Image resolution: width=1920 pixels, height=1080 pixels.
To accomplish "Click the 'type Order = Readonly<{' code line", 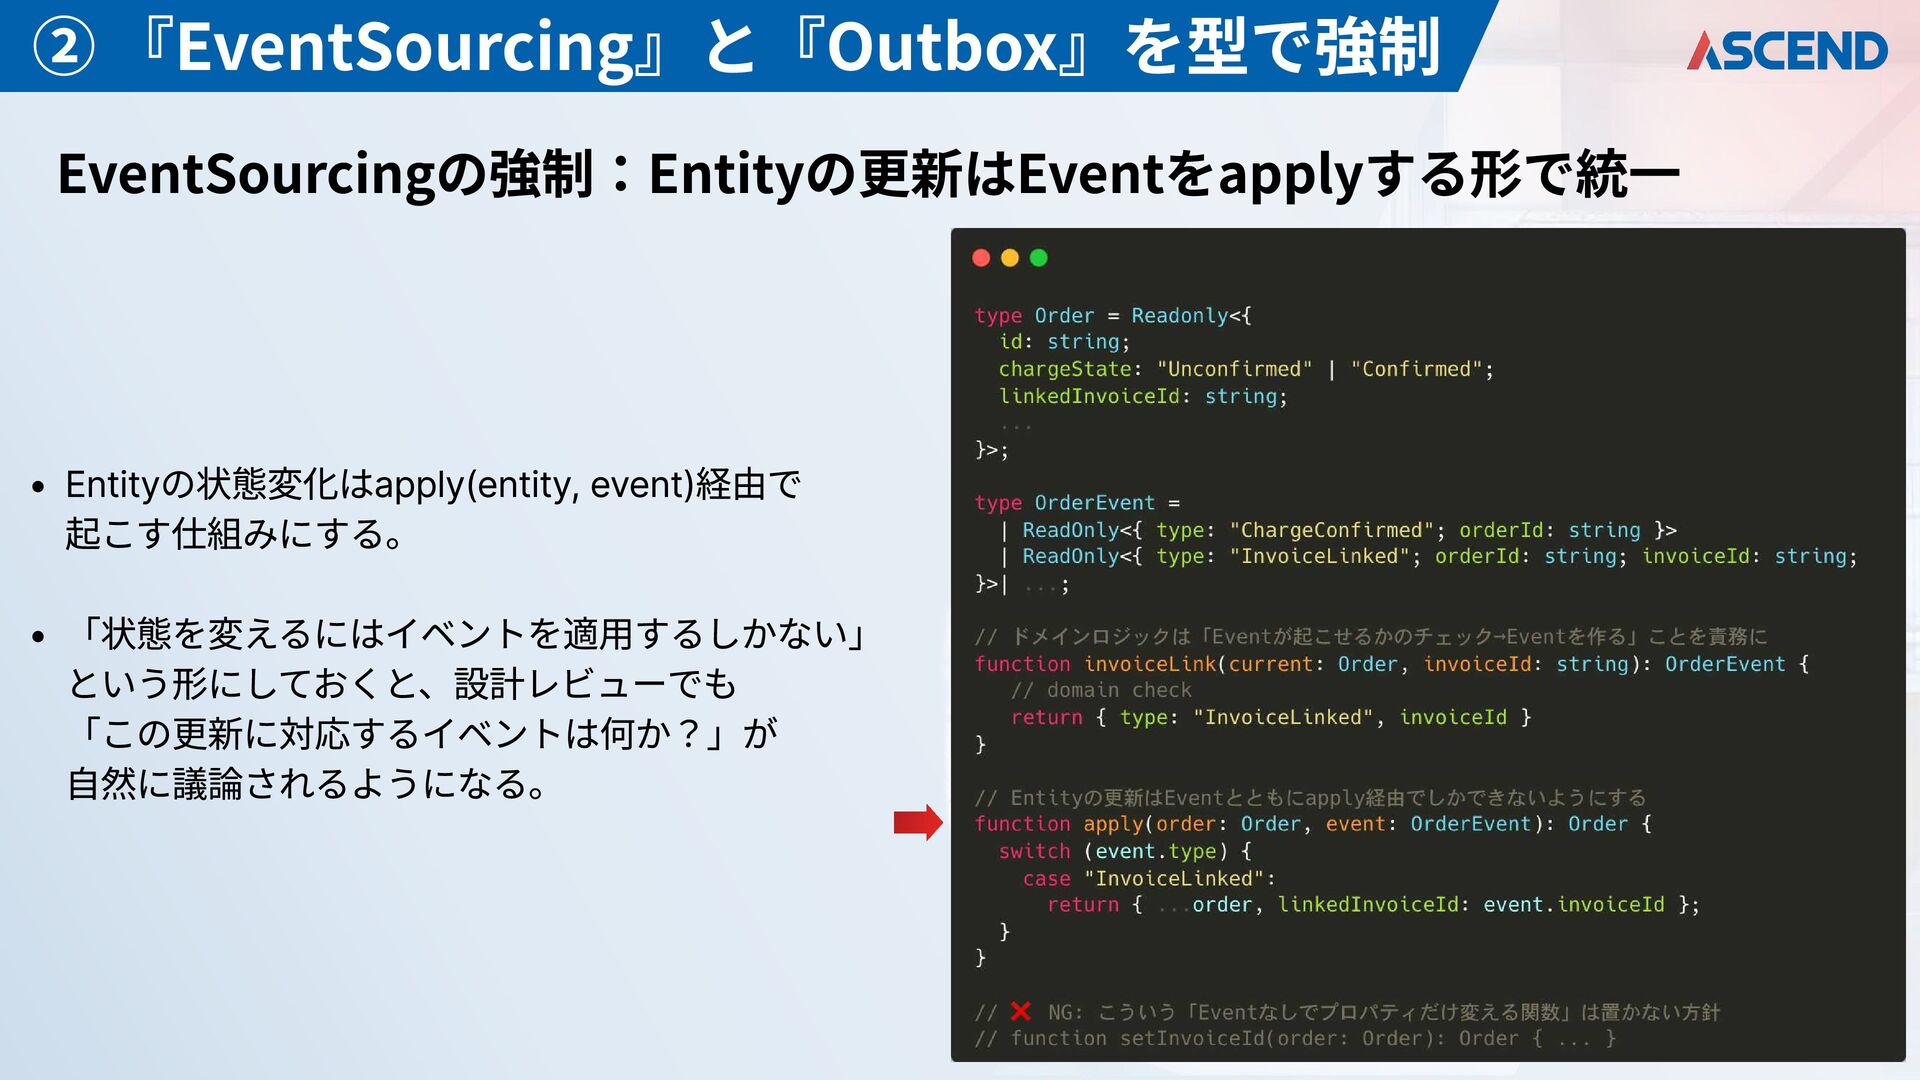I will coord(1112,316).
